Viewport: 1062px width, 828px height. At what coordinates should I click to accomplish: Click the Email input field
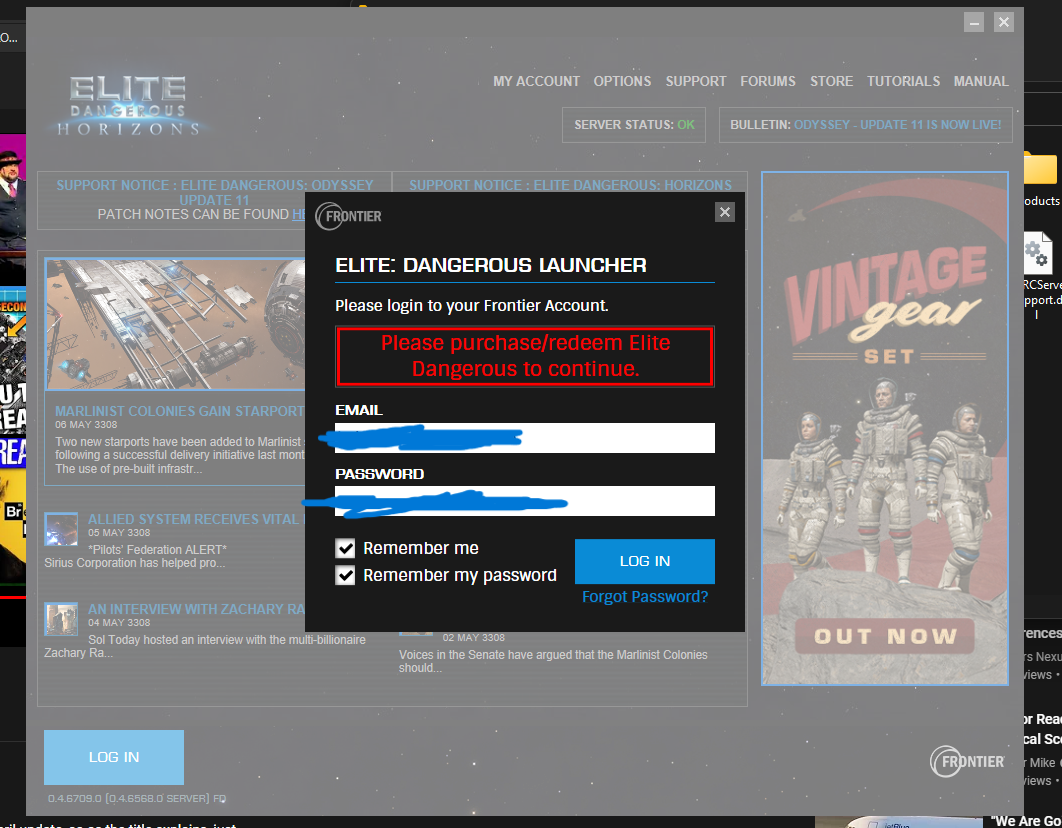click(525, 438)
